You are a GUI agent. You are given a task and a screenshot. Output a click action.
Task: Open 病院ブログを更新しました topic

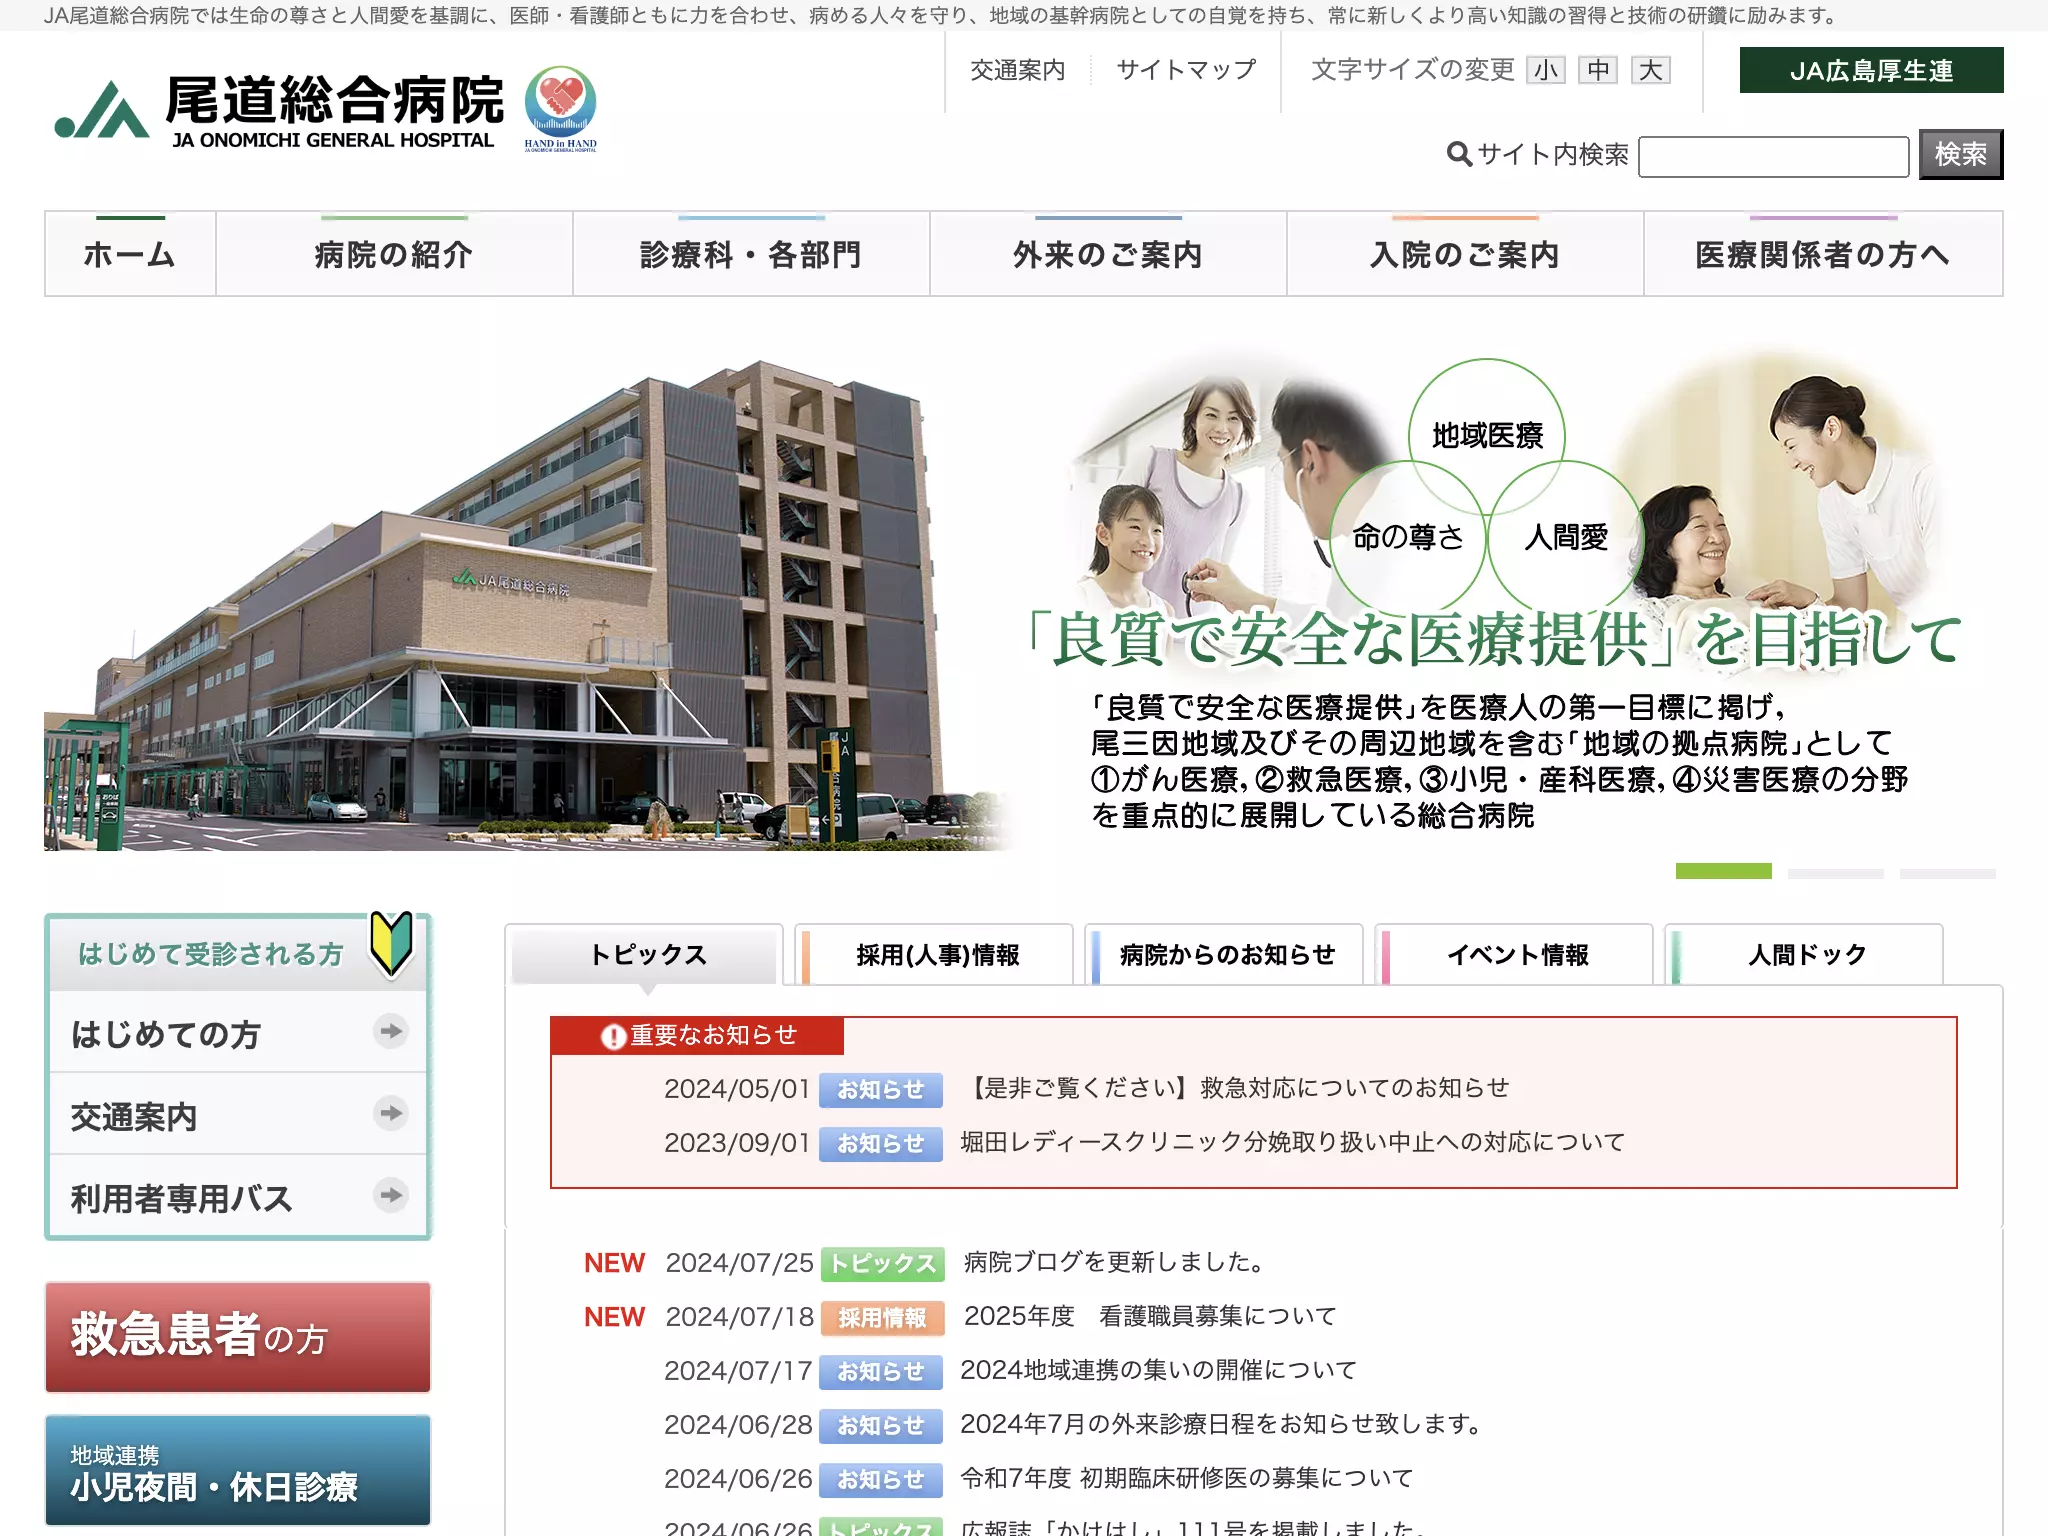(1115, 1262)
